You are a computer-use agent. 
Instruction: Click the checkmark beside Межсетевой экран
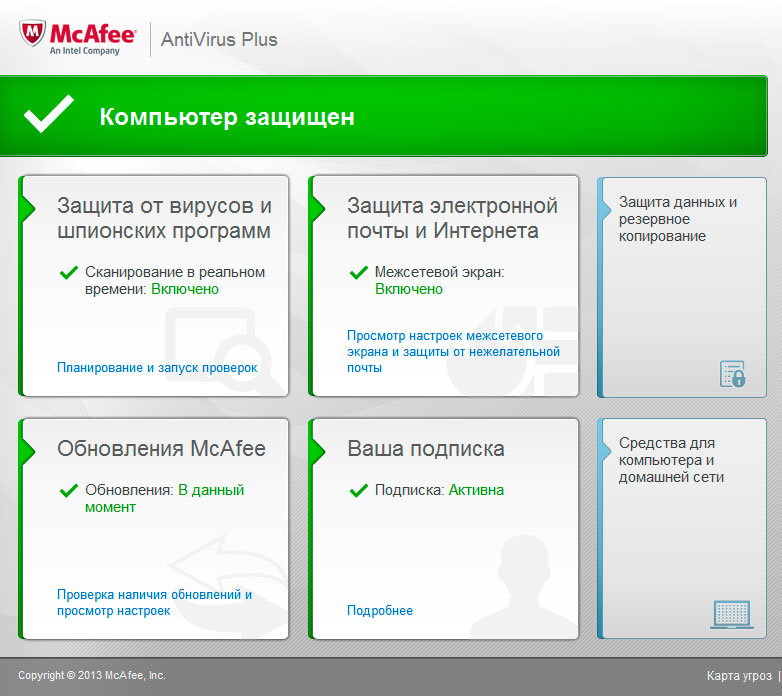pyautogui.click(x=359, y=273)
